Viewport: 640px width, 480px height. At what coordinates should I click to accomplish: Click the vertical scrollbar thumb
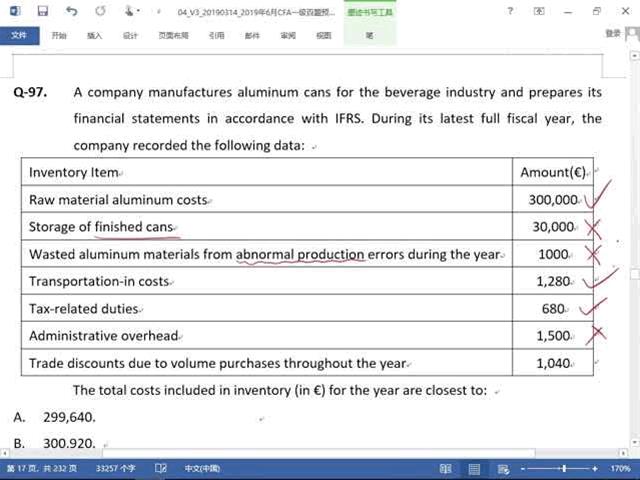coord(635,274)
